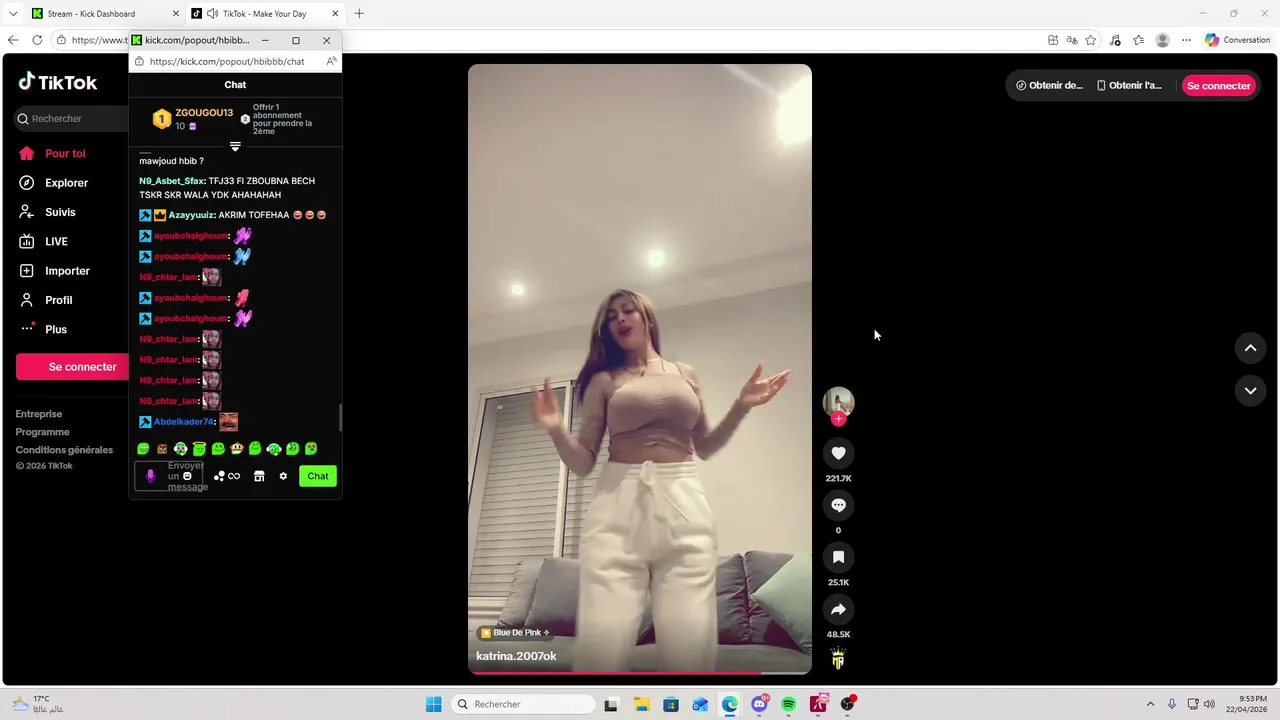Screen dimensions: 1280x720
Task: Go to previous video with up chevron
Action: click(x=1250, y=348)
